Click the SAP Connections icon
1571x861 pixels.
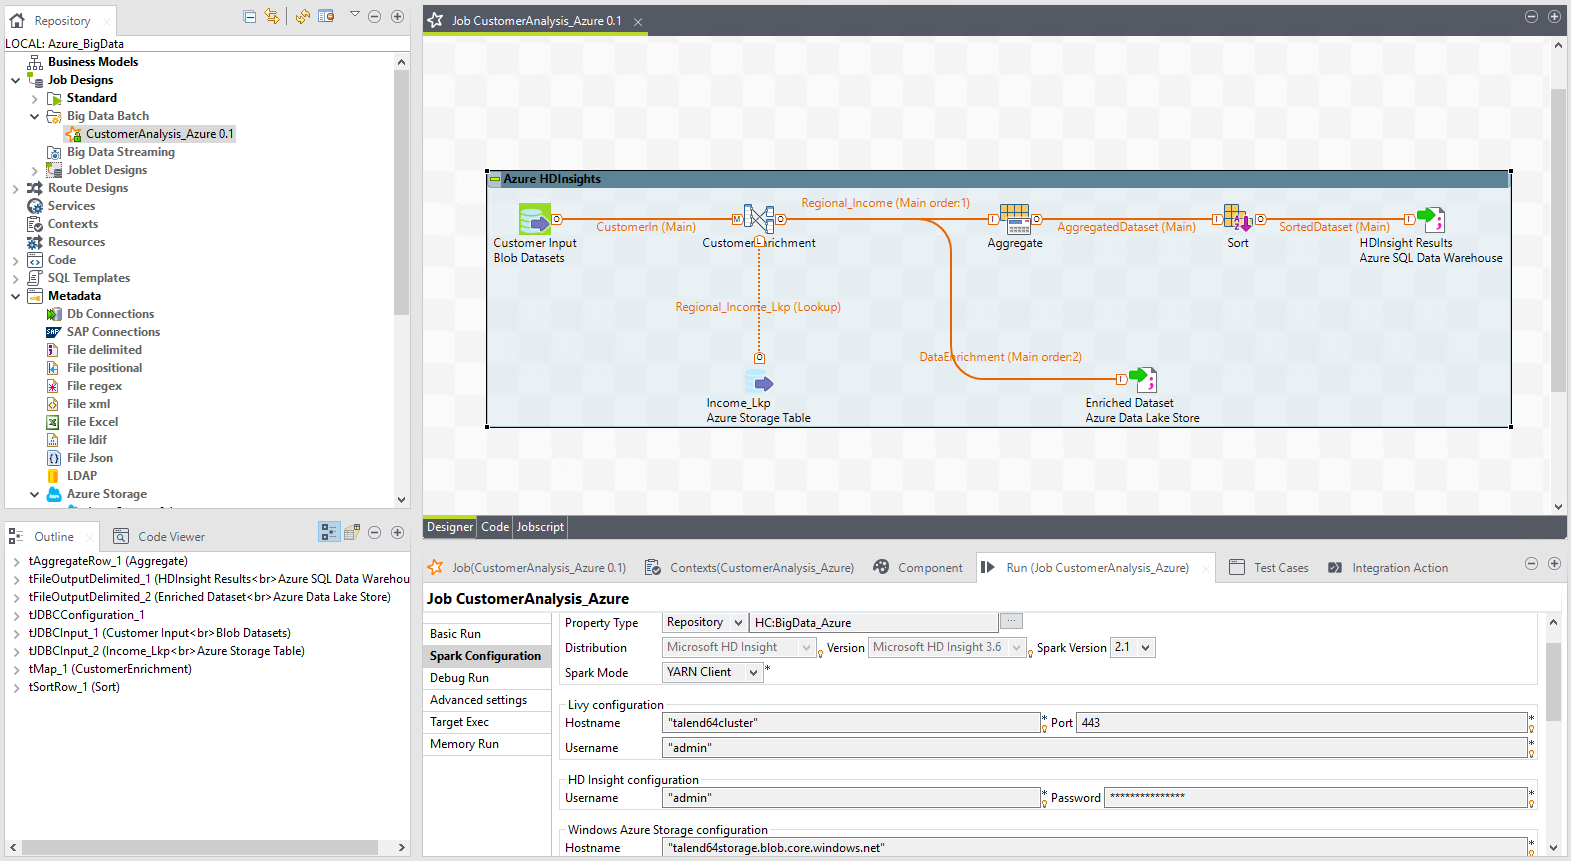point(54,332)
